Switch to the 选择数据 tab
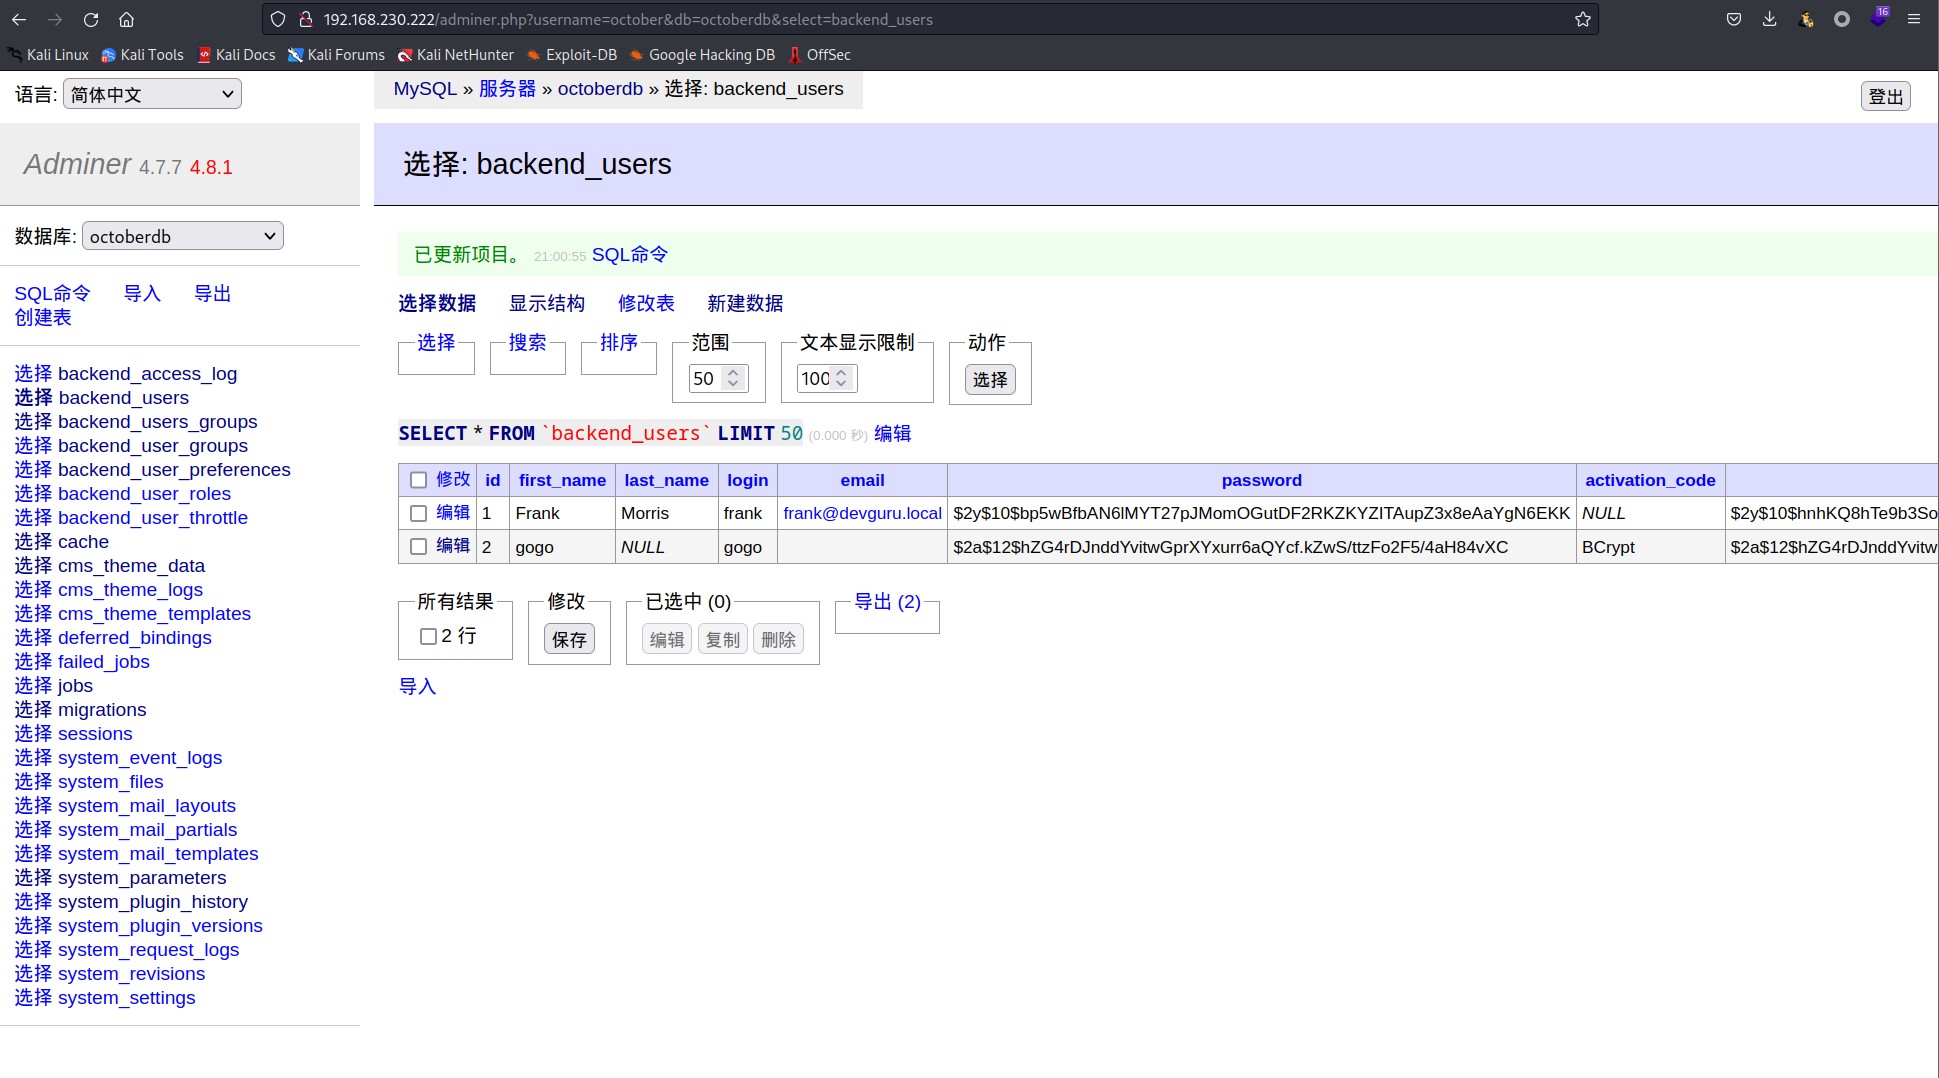1939x1078 pixels. (x=437, y=303)
